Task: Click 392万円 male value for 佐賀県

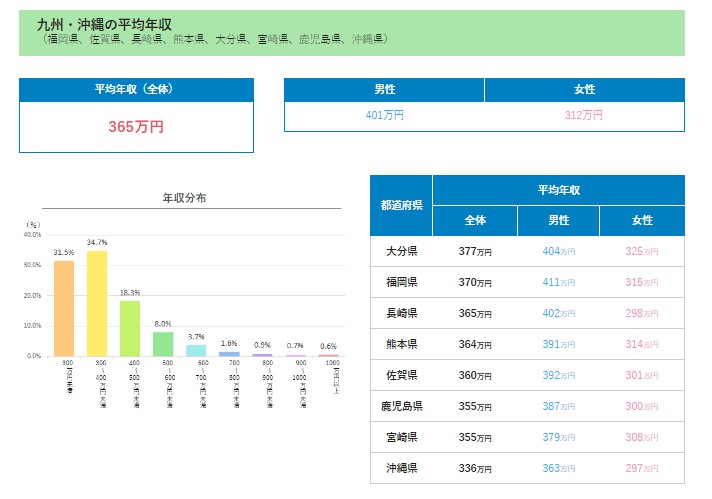Action: tap(559, 375)
